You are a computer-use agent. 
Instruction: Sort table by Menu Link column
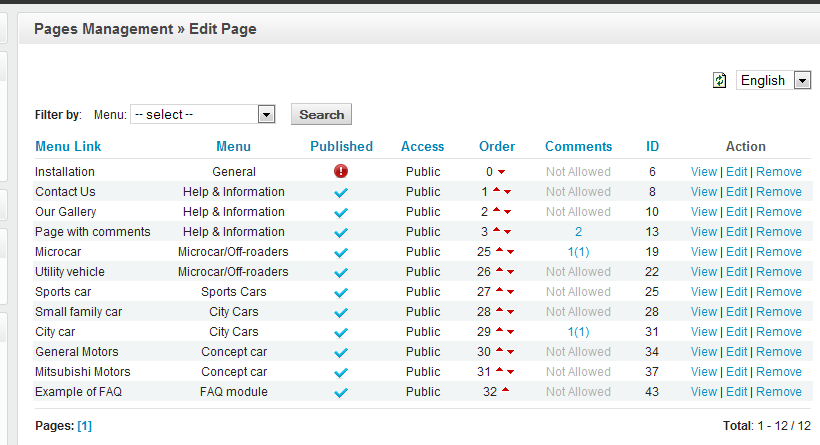coord(68,146)
